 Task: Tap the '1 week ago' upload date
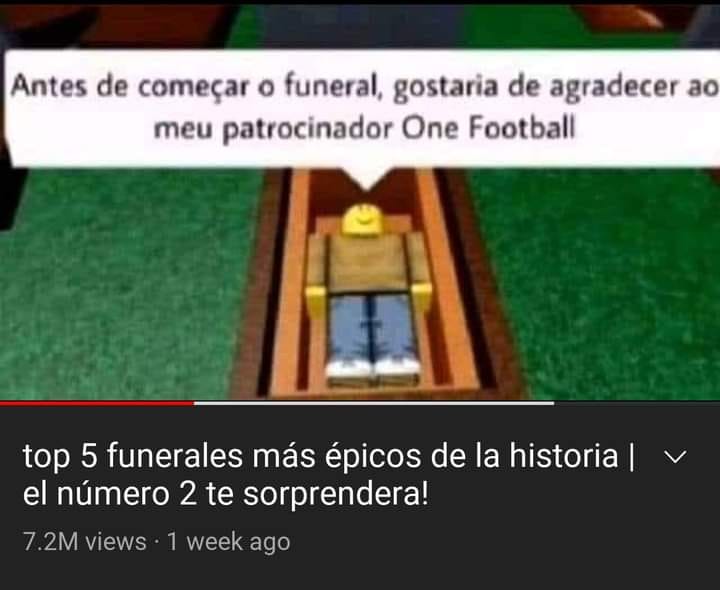(229, 542)
